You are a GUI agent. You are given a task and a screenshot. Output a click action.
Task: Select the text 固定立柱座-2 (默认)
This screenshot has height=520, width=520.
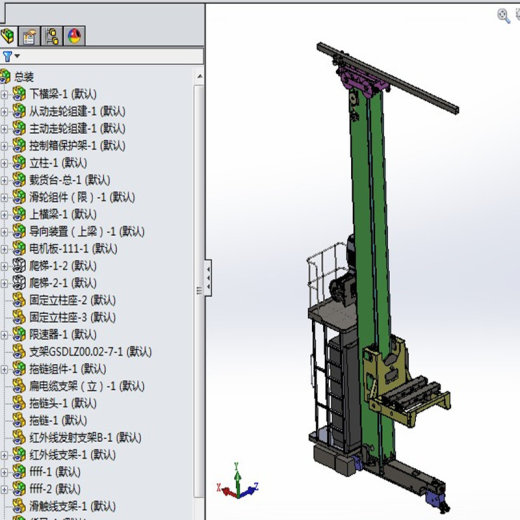click(73, 300)
